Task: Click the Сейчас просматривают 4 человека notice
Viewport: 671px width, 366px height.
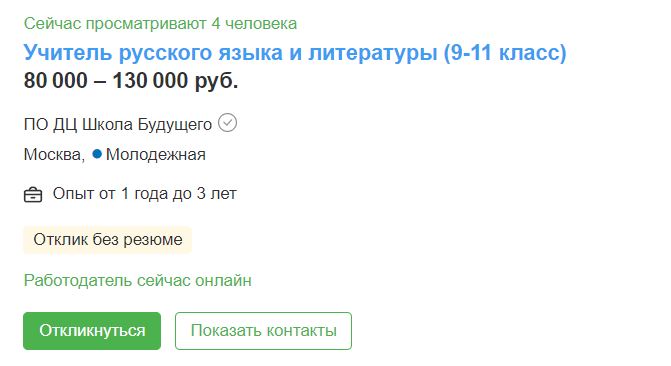Action: (x=160, y=24)
